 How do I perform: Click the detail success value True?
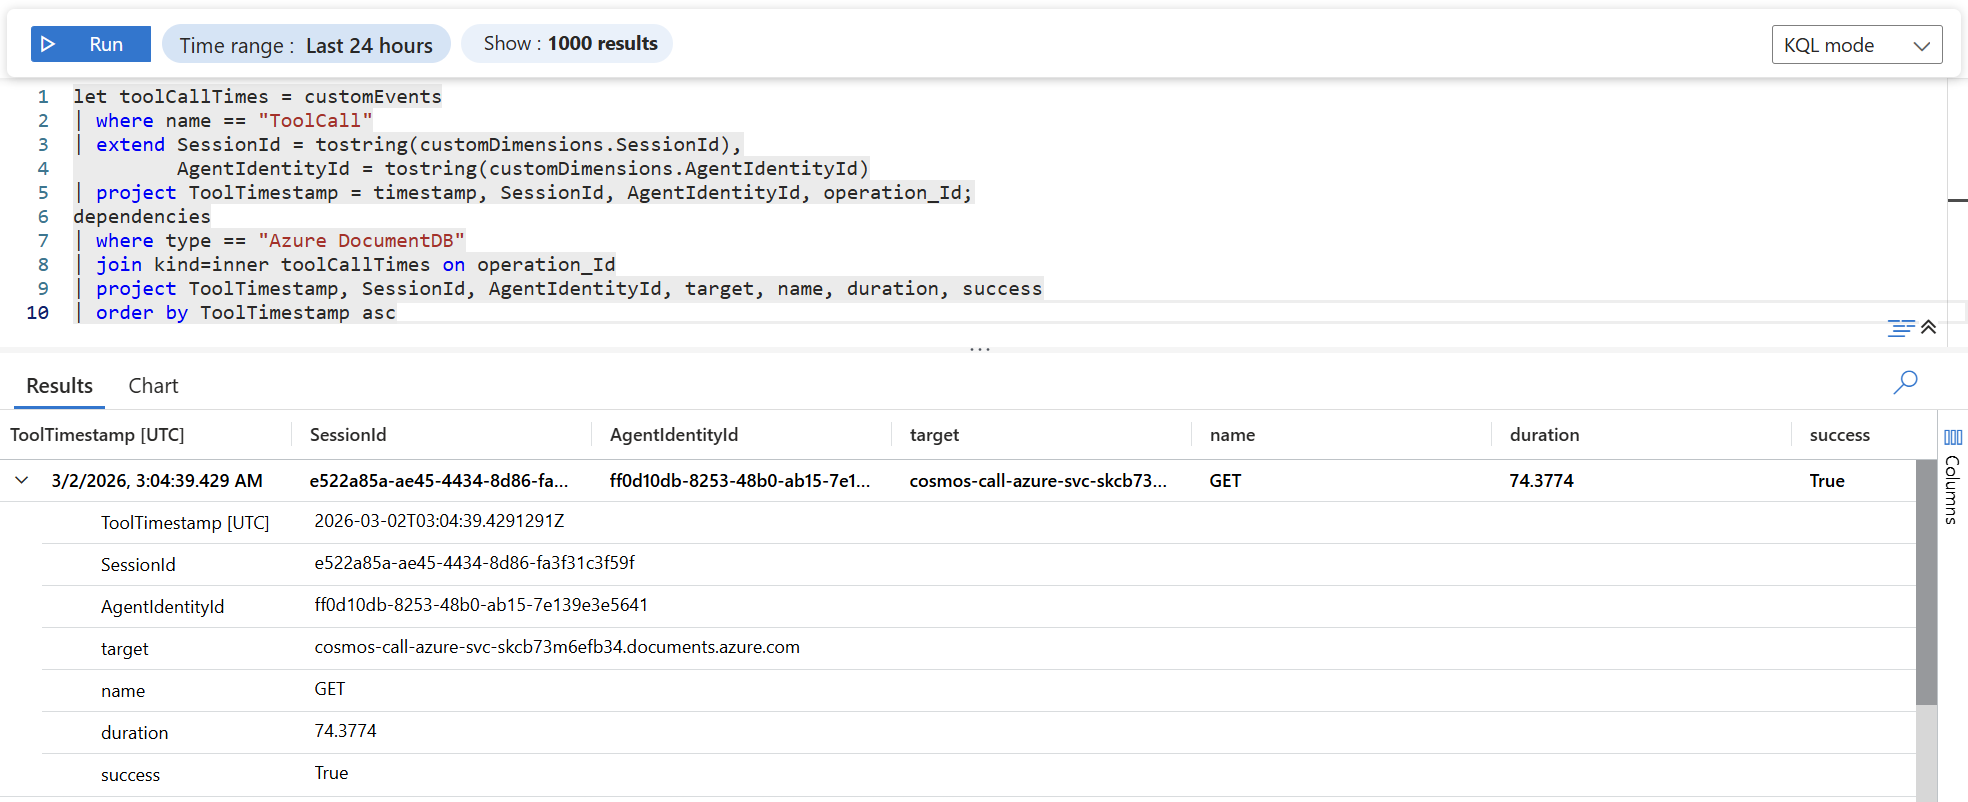tap(331, 773)
